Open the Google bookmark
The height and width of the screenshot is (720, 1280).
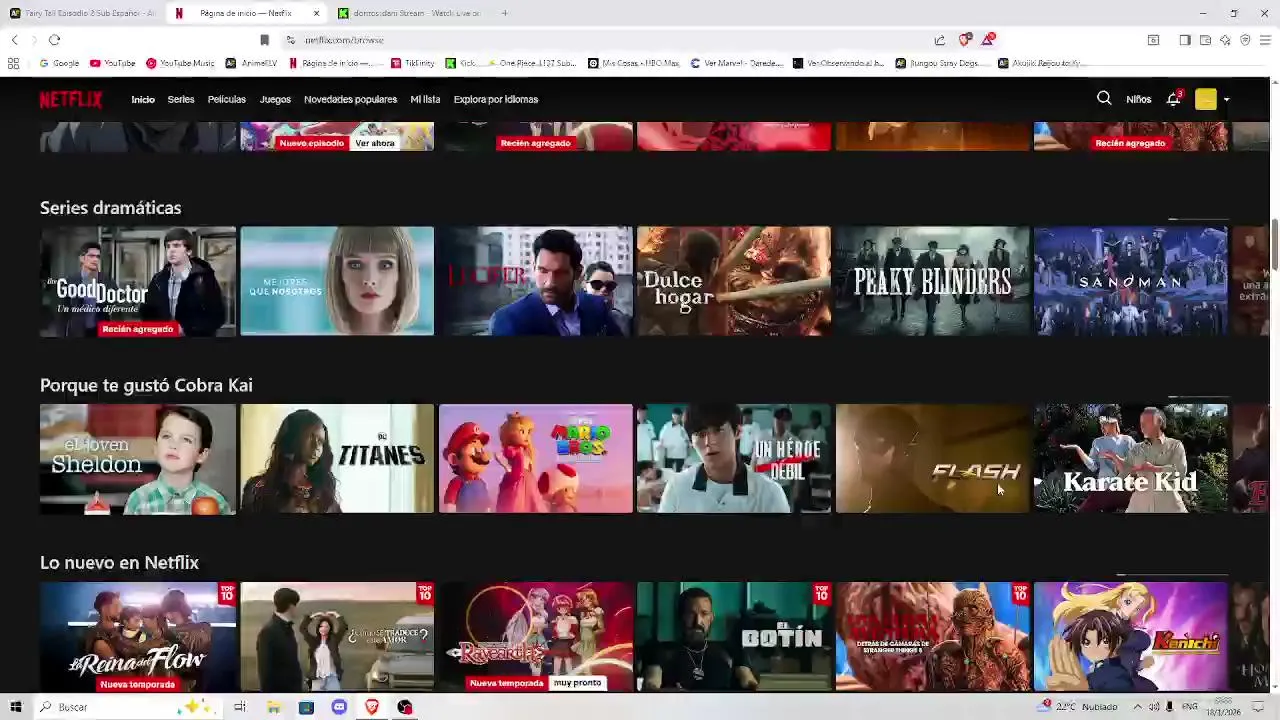(59, 63)
